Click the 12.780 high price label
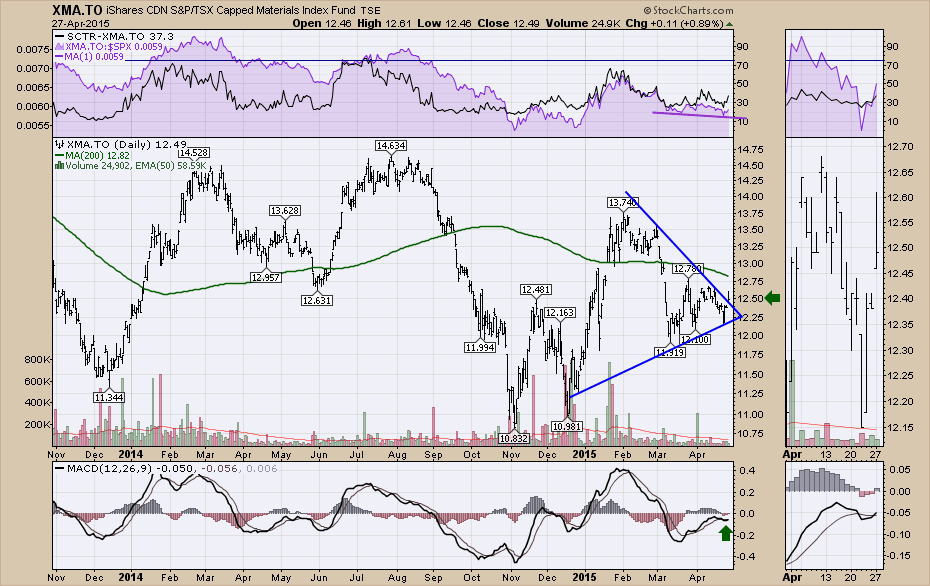The height and width of the screenshot is (586, 930). coord(687,269)
